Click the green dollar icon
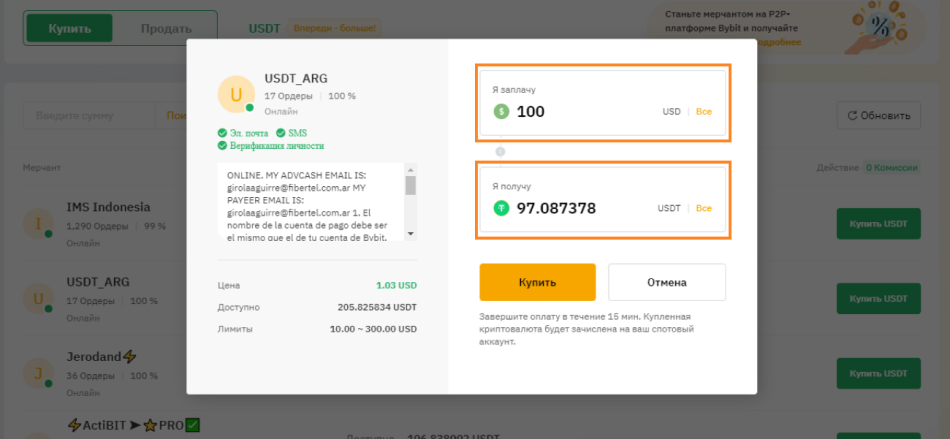Screen dimensions: 950x439 tap(501, 112)
